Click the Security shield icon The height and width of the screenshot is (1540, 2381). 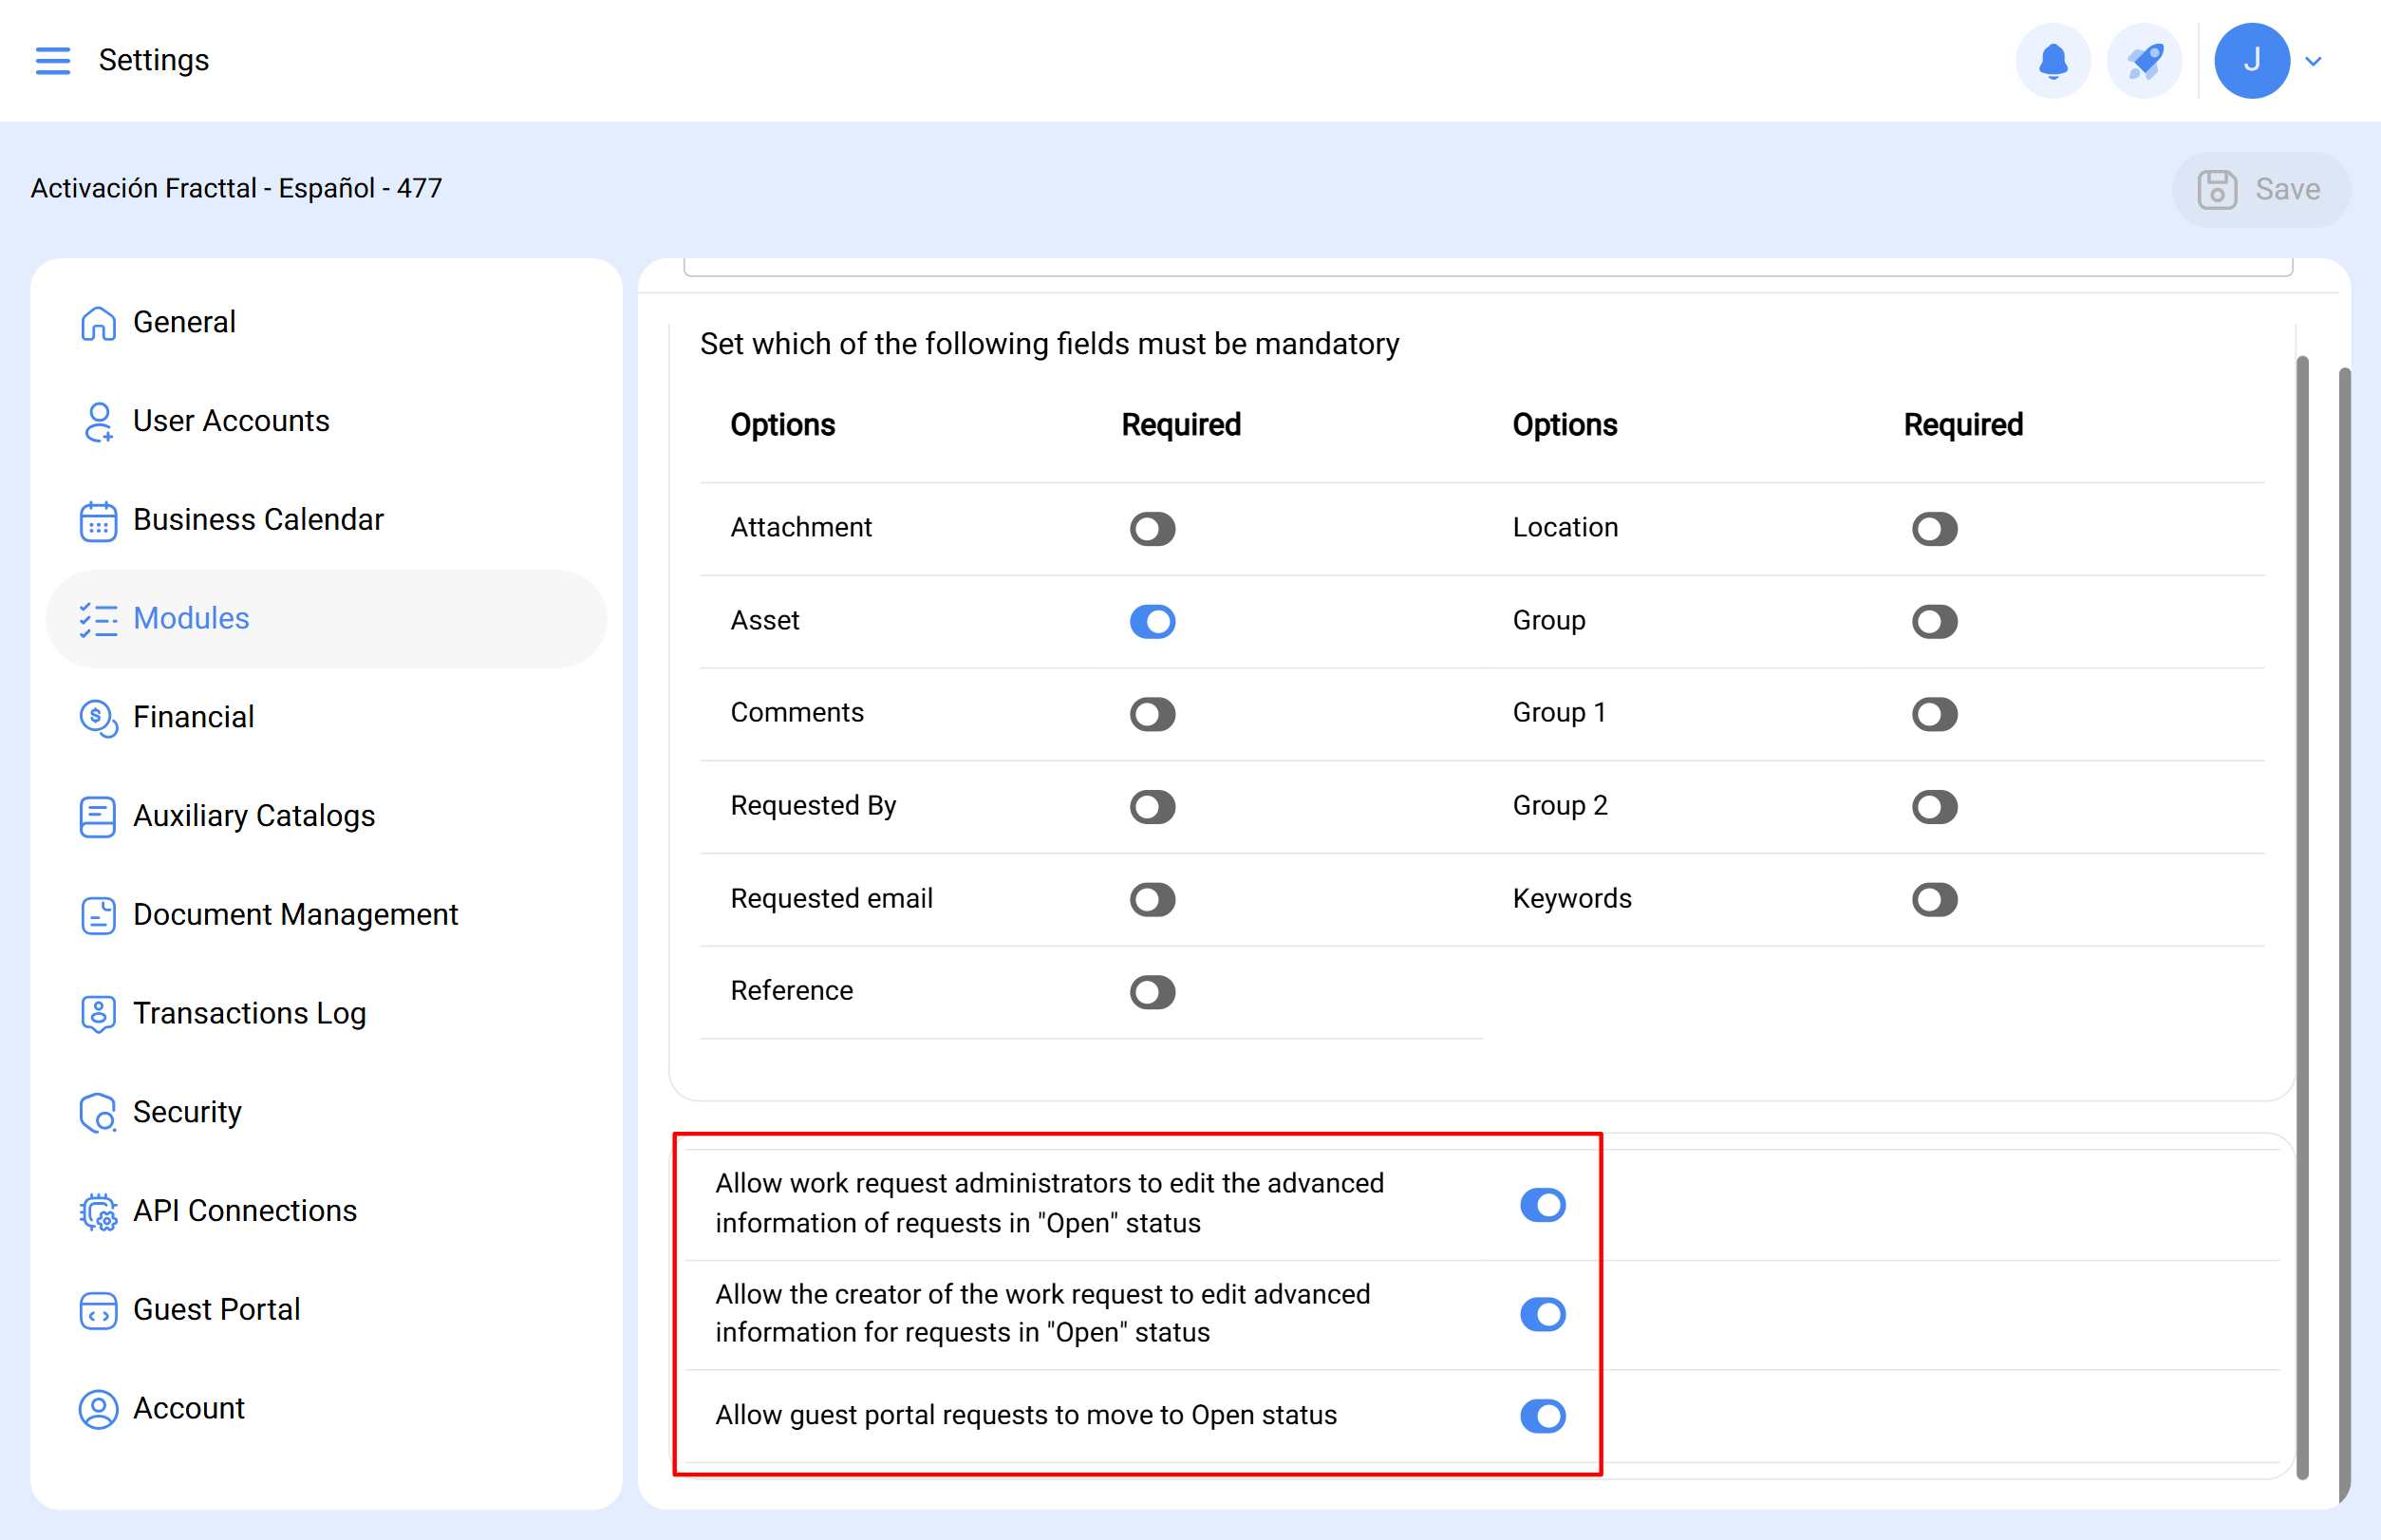(98, 1113)
